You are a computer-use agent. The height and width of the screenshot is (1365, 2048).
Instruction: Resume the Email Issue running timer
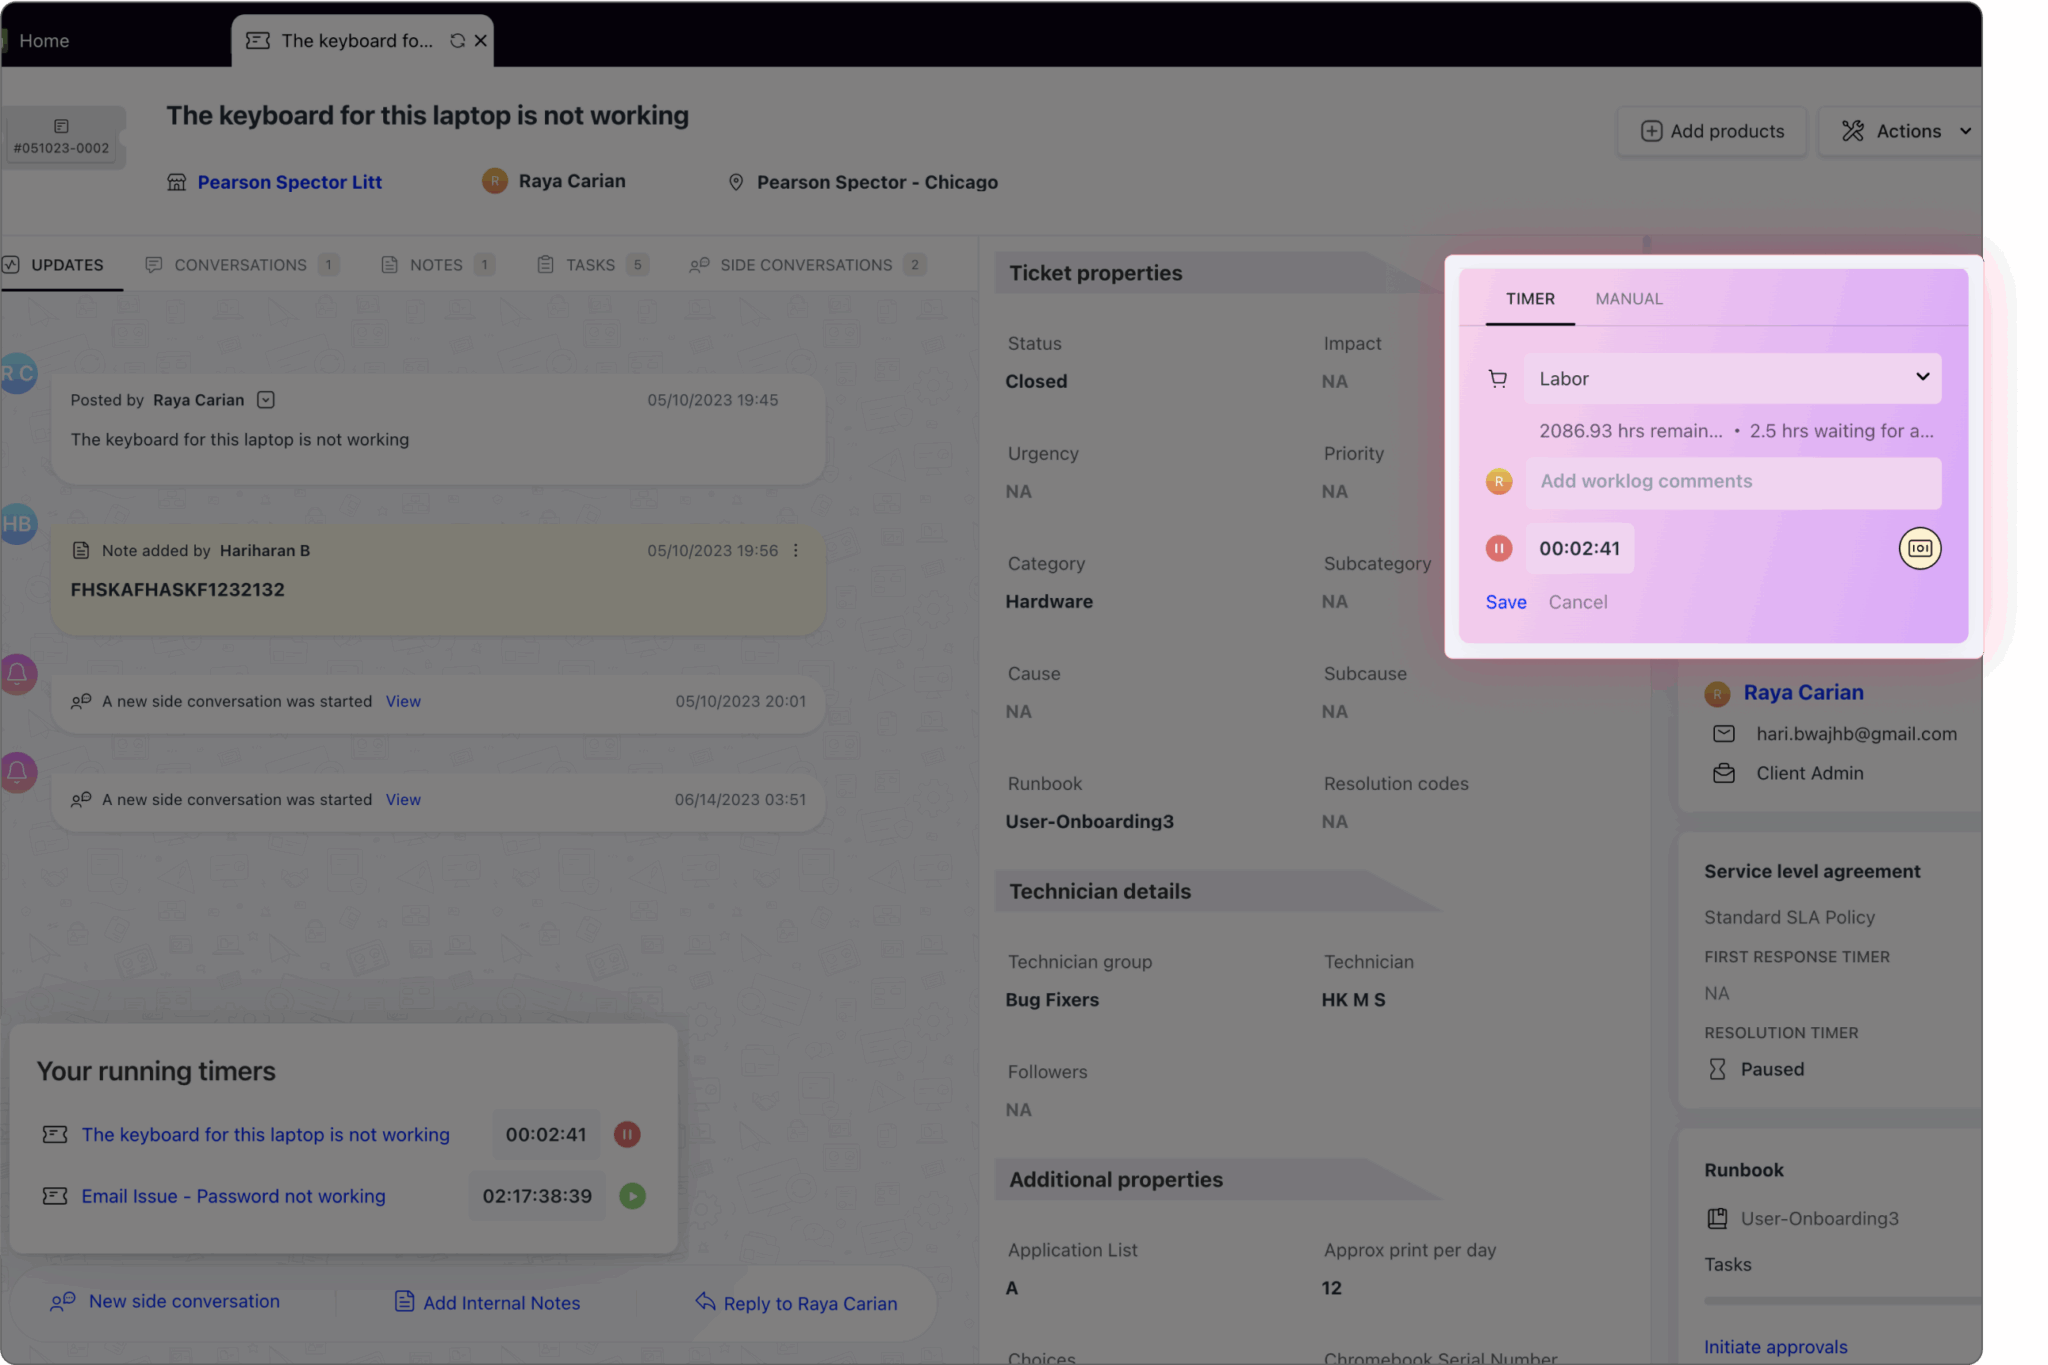[632, 1196]
